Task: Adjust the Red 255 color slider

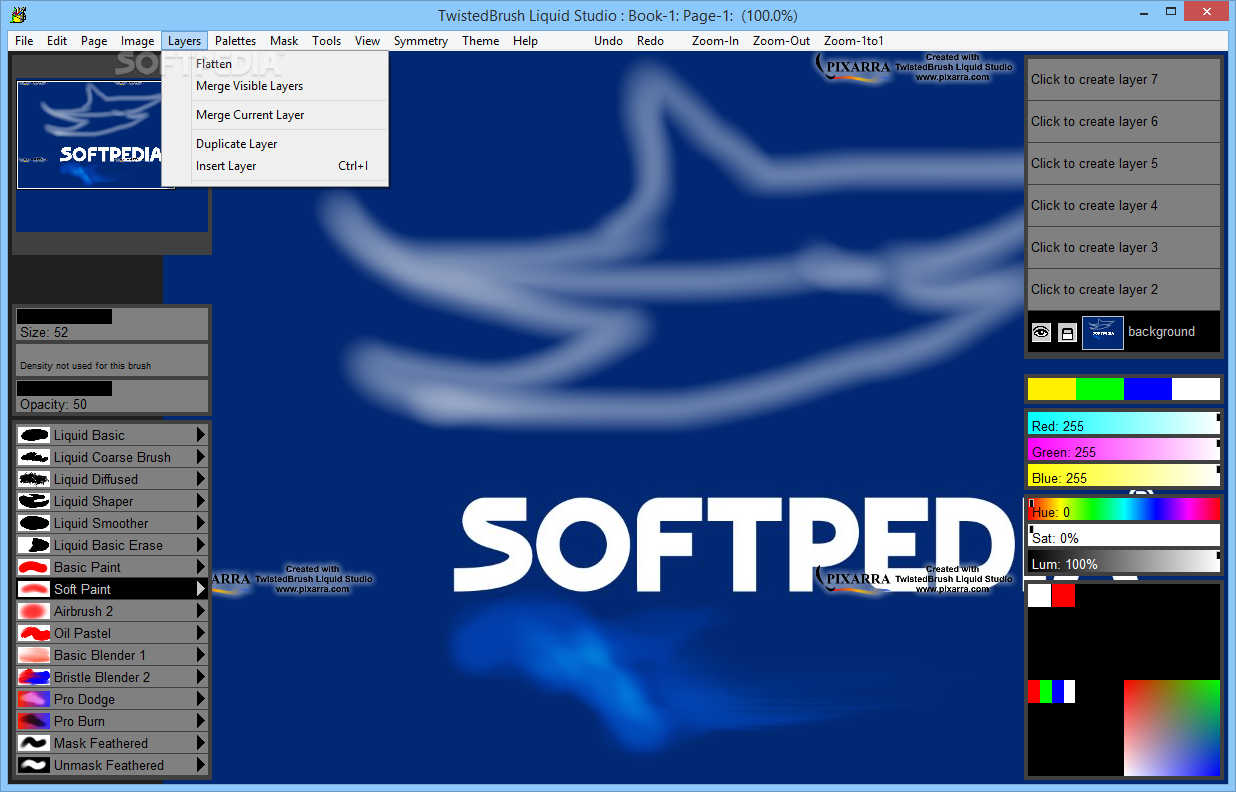Action: click(1124, 423)
